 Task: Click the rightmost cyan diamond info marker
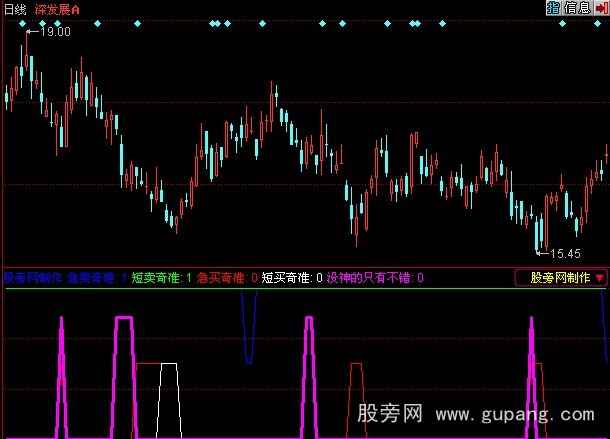597,24
